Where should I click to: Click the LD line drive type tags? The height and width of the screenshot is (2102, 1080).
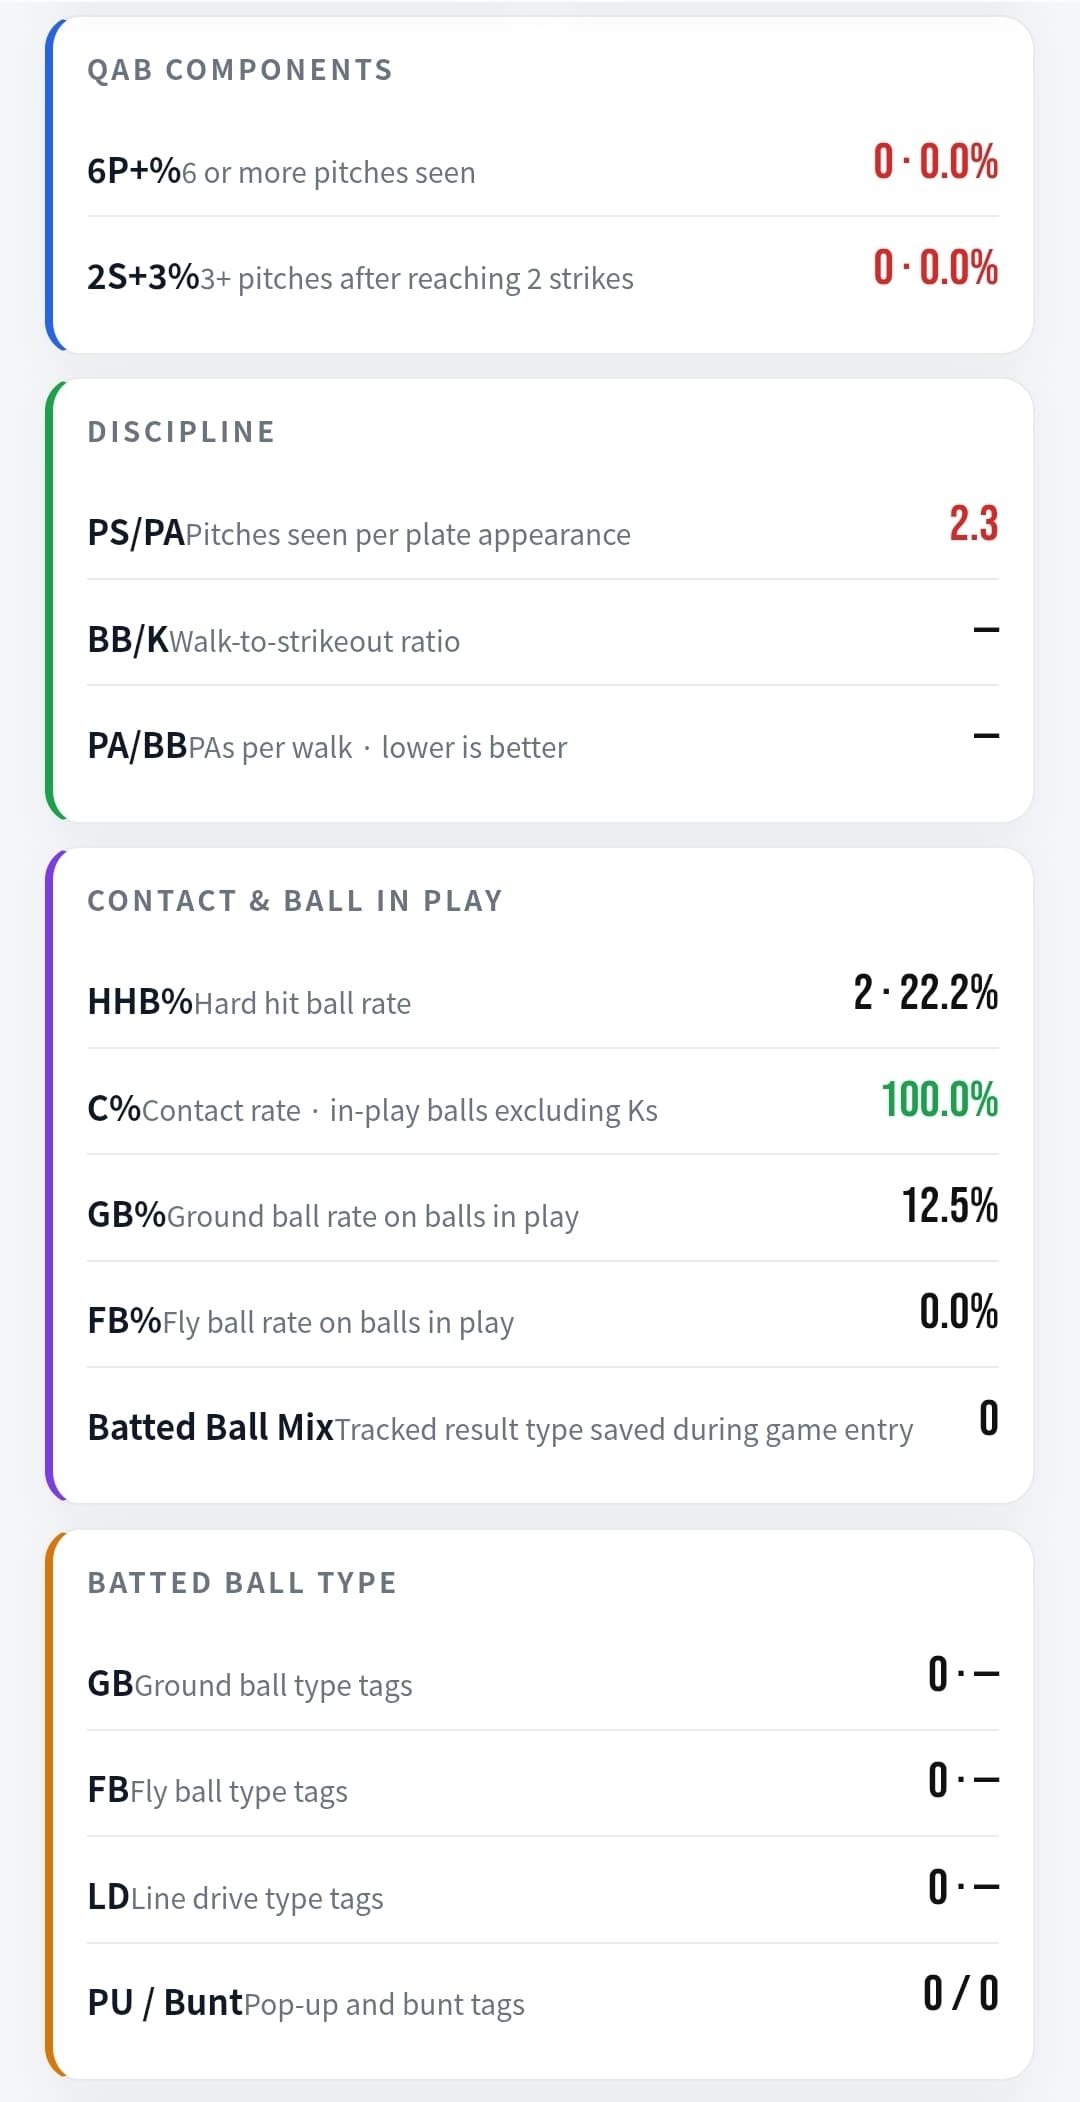coord(540,1897)
